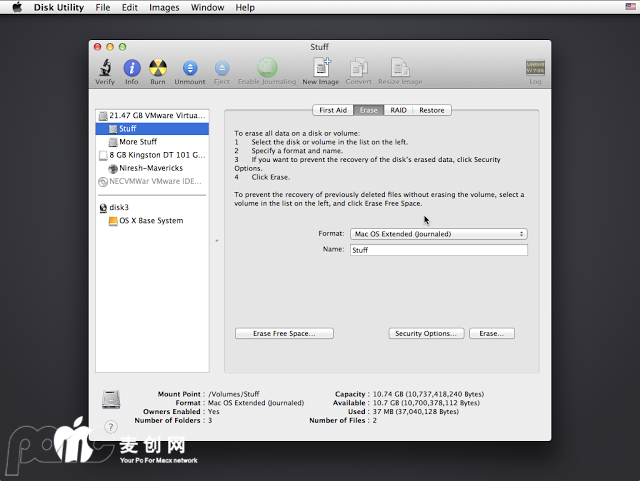
Task: Switch to the RAID tab
Action: (398, 110)
